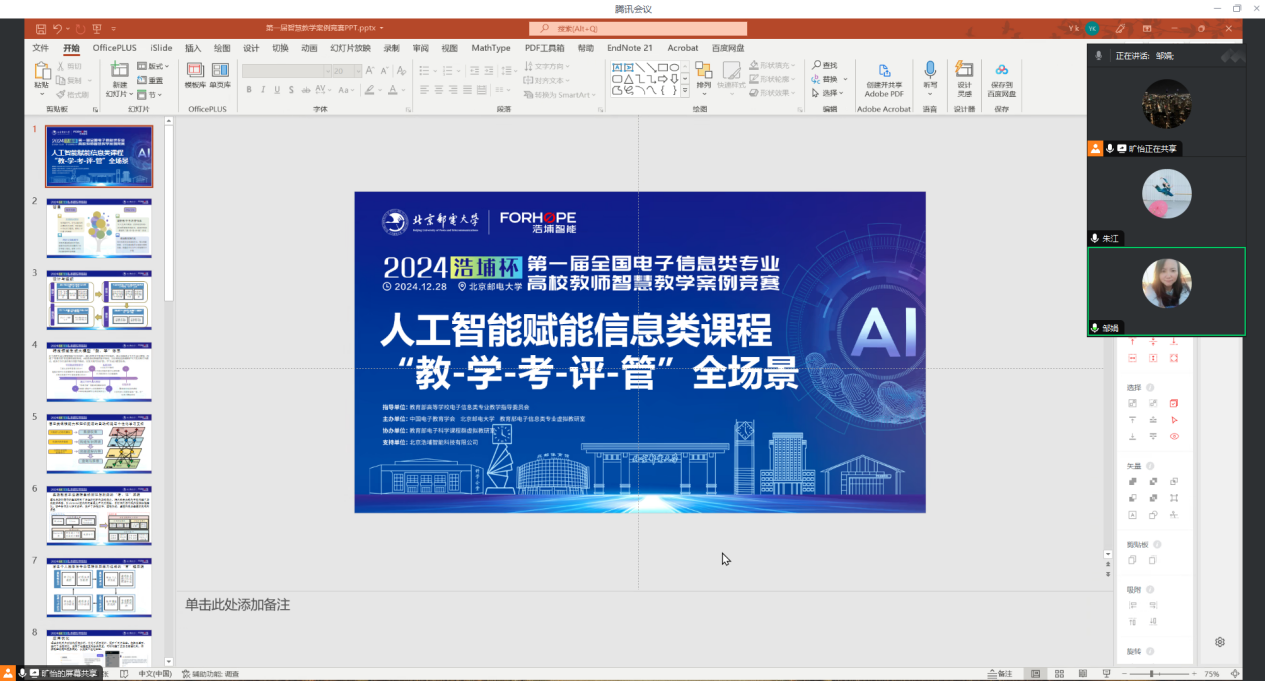
Task: Click the YK account avatar
Action: pos(1093,29)
